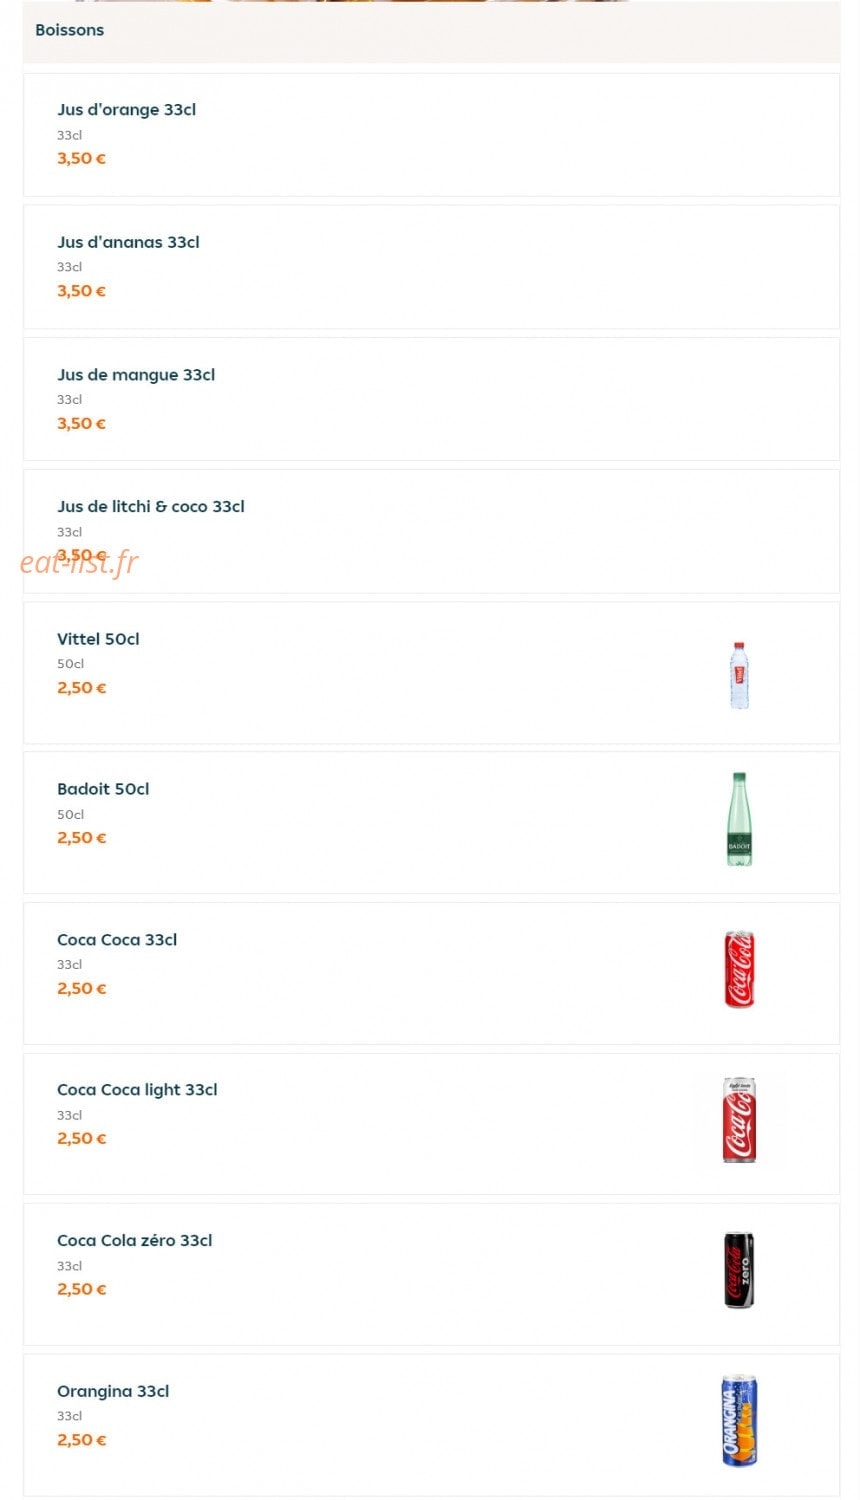860x1500 pixels.
Task: Select the Coca-Cola light can image
Action: 739,1120
